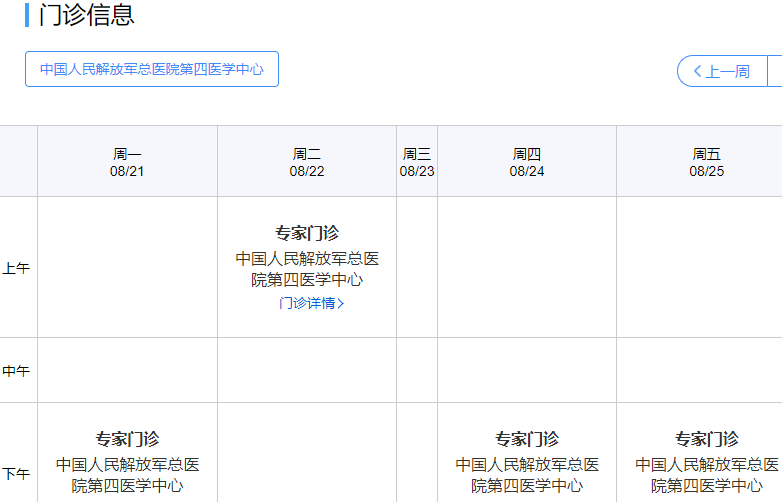Click the empty Thursday morning schedule cell

pyautogui.click(x=527, y=268)
